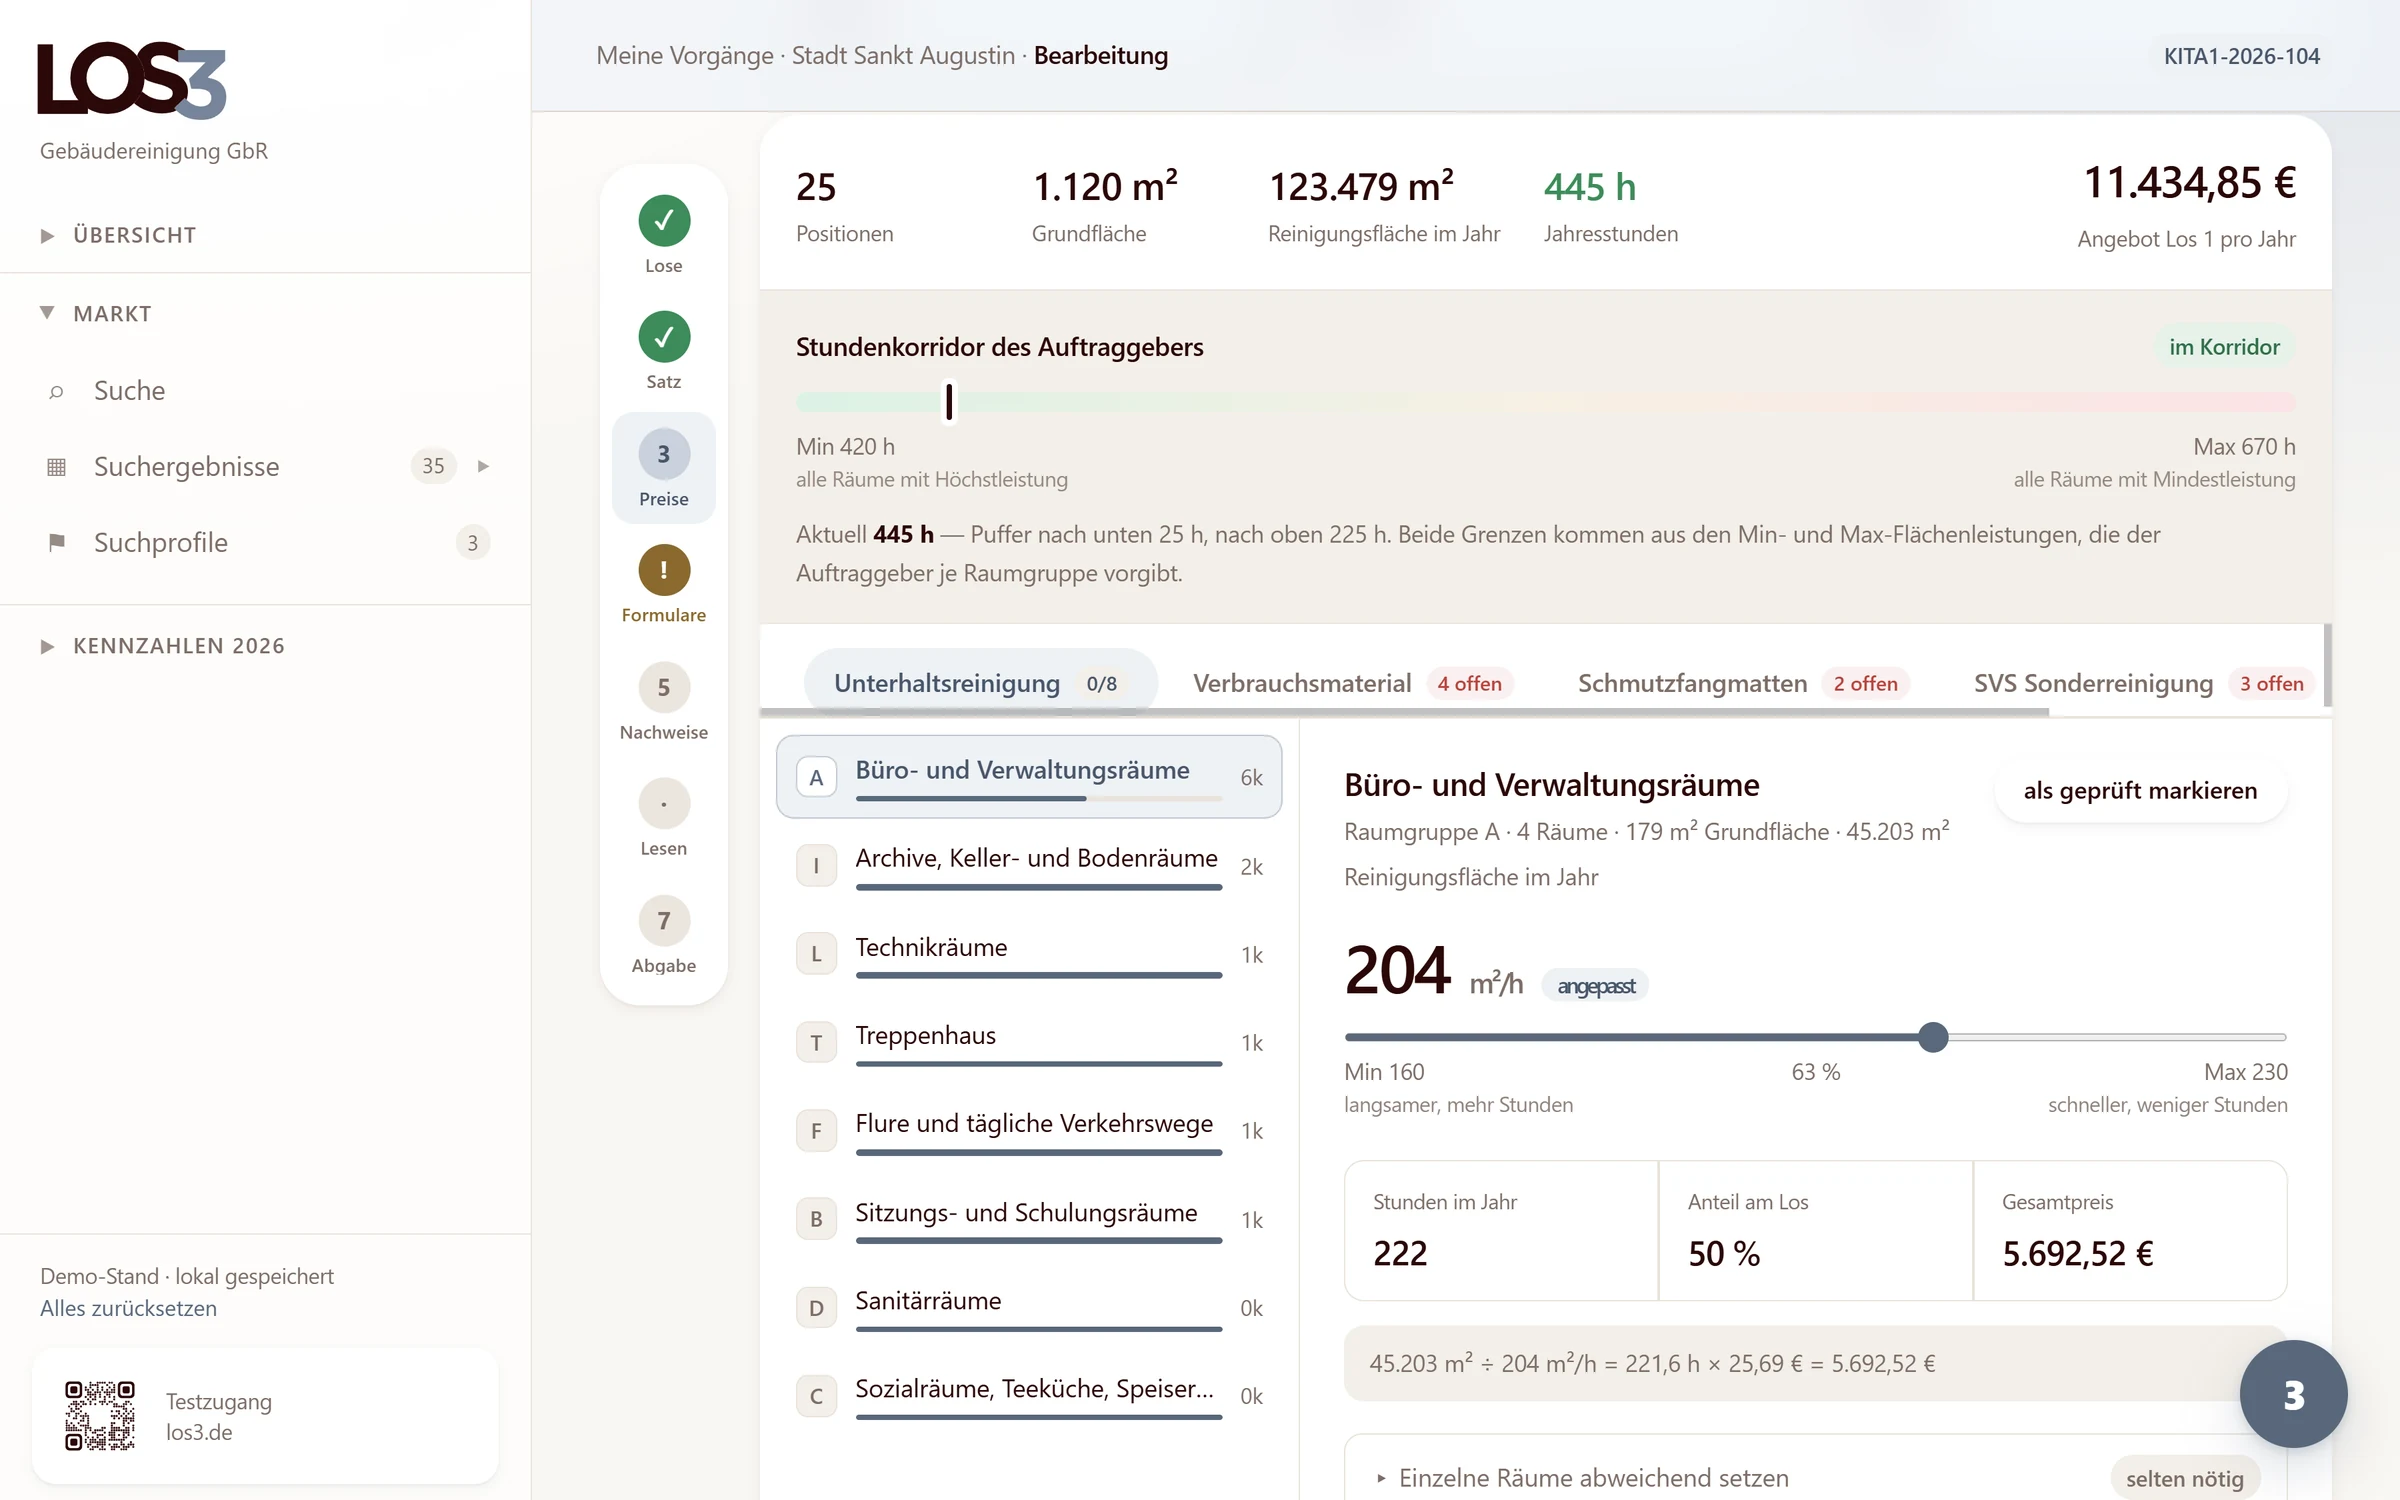Click the Bearbeitung breadcrumb text
Viewport: 2400px width, 1500px height.
click(1101, 56)
